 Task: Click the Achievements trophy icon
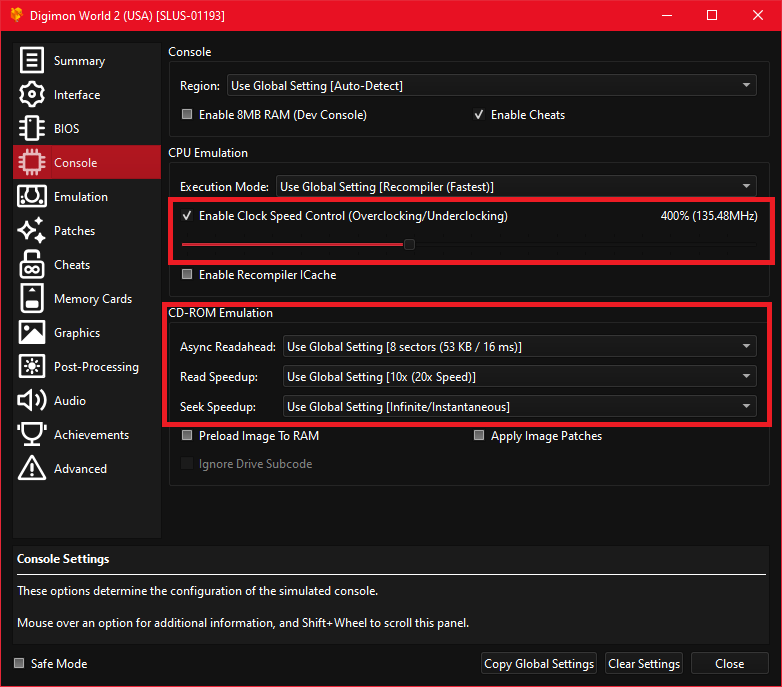click(x=32, y=434)
